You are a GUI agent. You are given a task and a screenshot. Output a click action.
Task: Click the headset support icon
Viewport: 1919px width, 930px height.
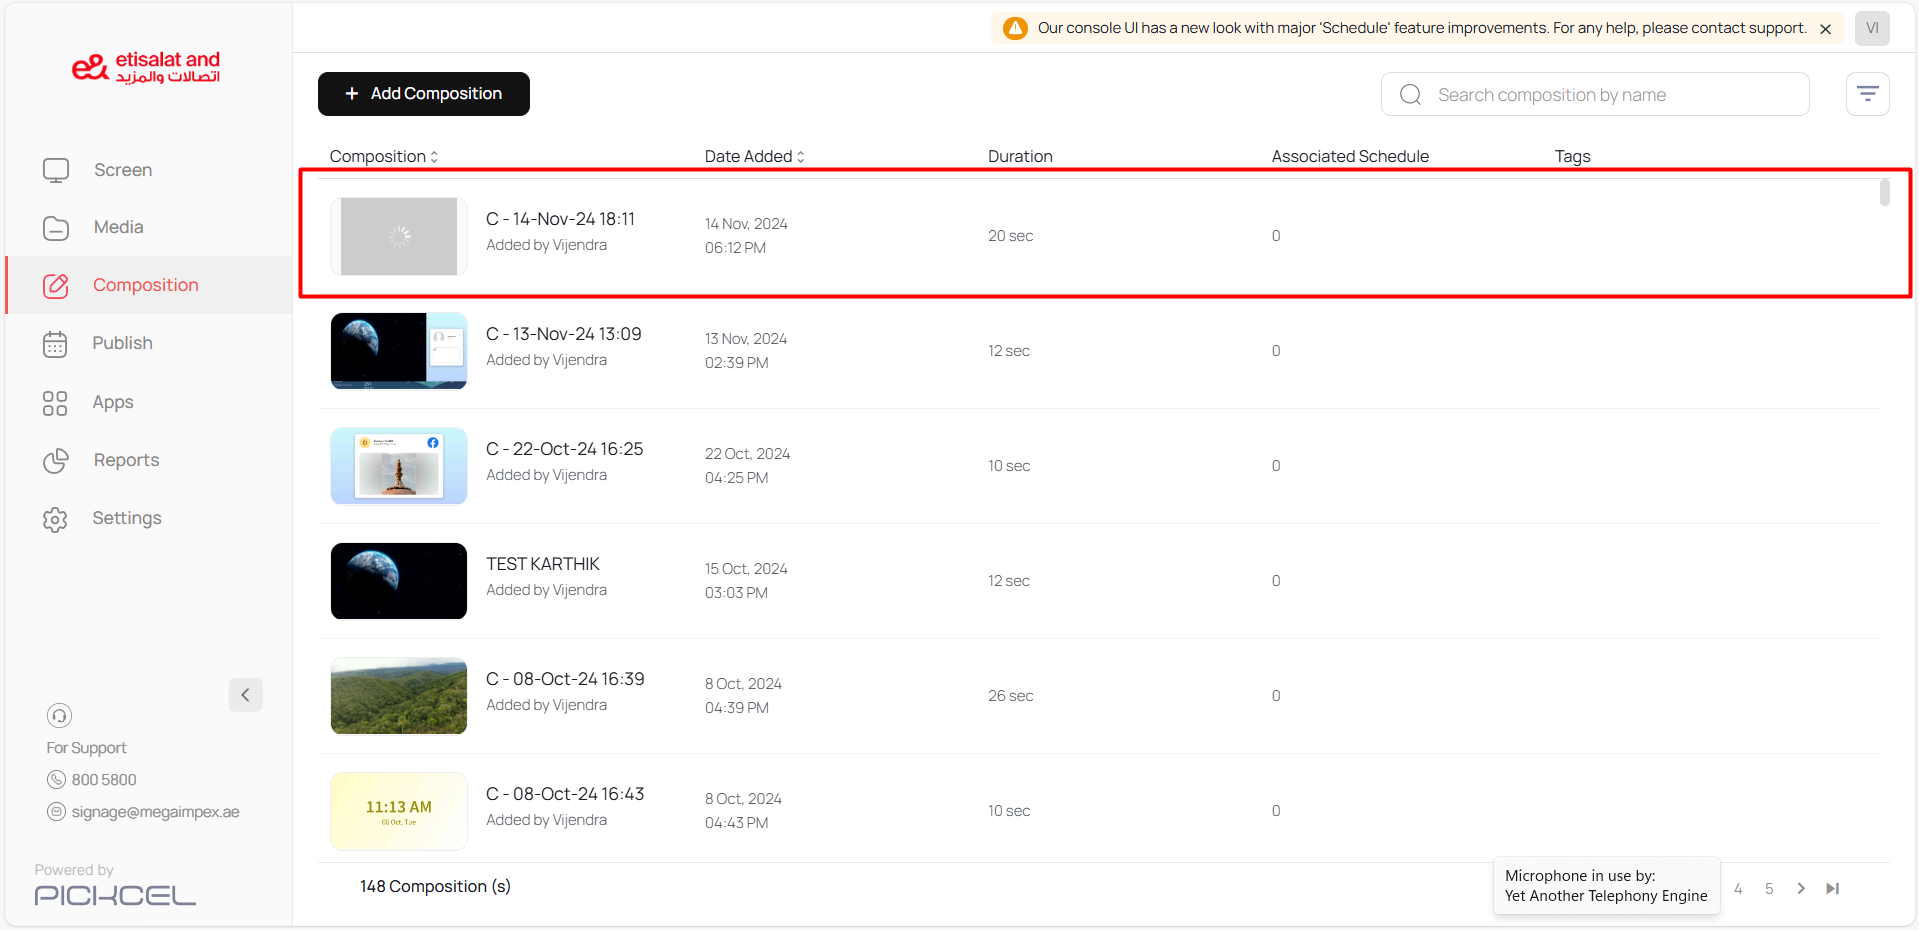(59, 715)
